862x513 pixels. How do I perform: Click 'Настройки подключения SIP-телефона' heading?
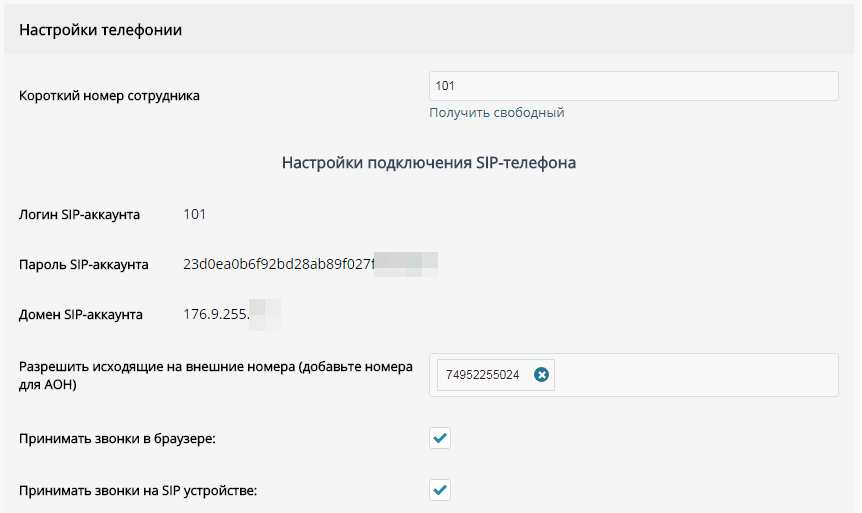[x=429, y=163]
